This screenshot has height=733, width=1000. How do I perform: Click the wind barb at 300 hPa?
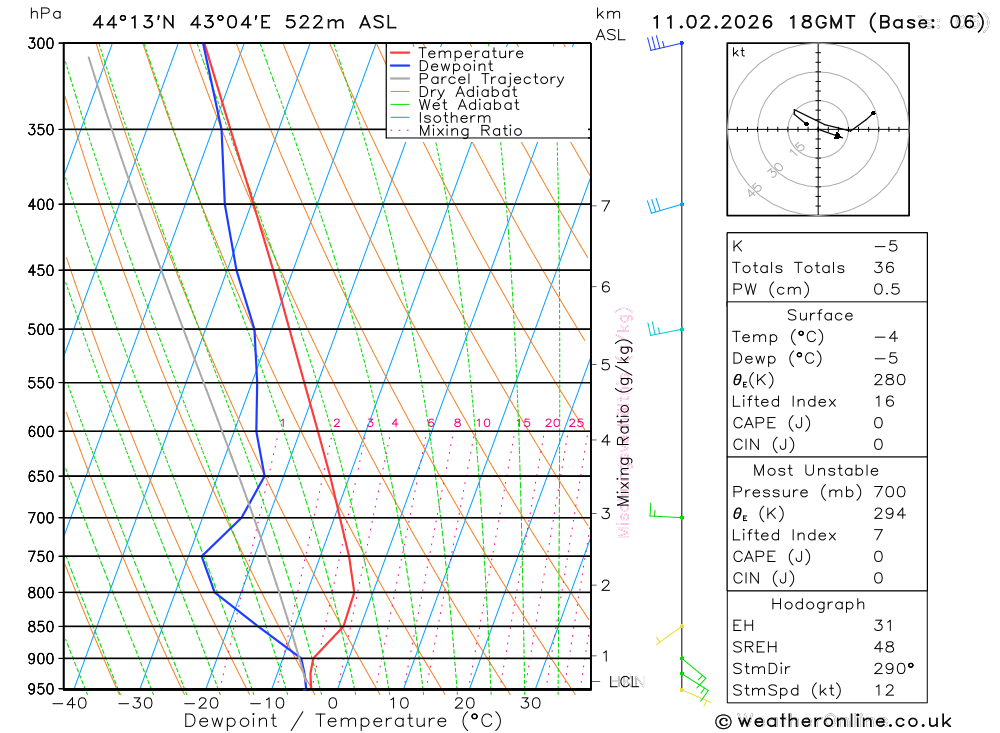point(665,43)
